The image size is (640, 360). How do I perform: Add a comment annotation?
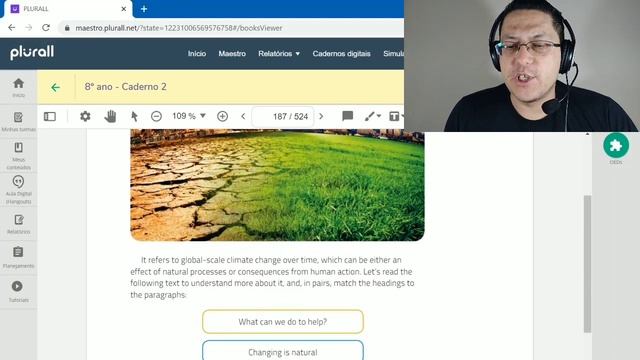pyautogui.click(x=347, y=116)
